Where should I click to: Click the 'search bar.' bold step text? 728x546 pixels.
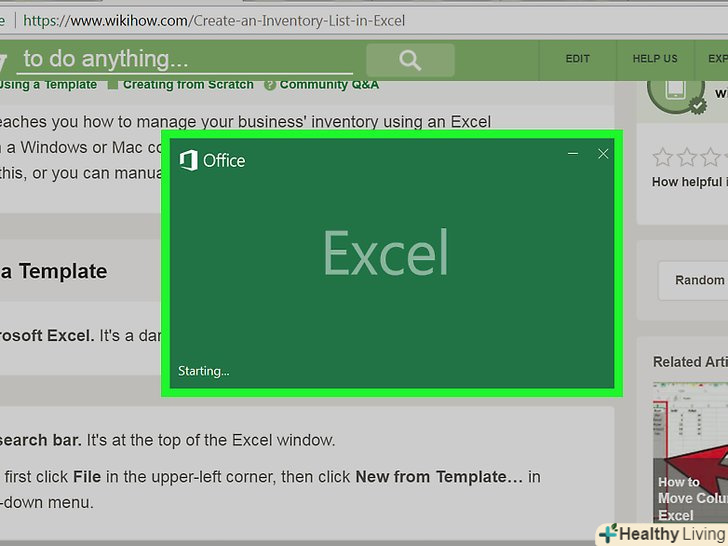(40, 440)
